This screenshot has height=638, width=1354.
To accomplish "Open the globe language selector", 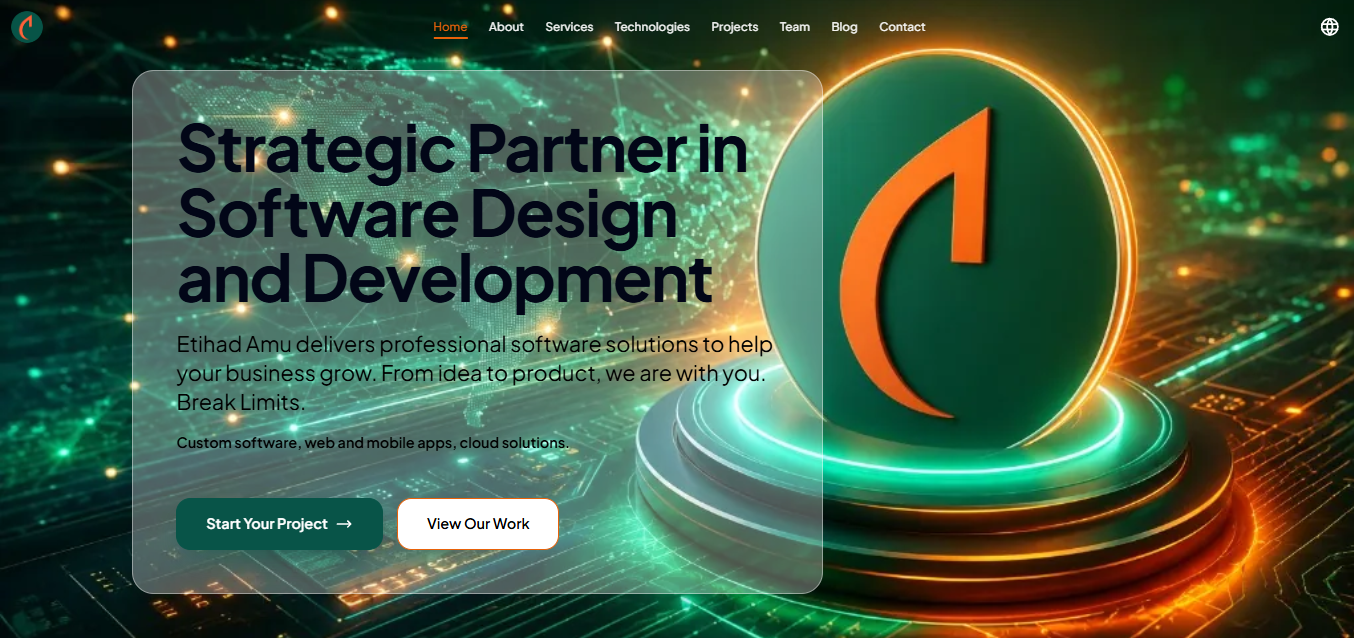I will [x=1329, y=27].
